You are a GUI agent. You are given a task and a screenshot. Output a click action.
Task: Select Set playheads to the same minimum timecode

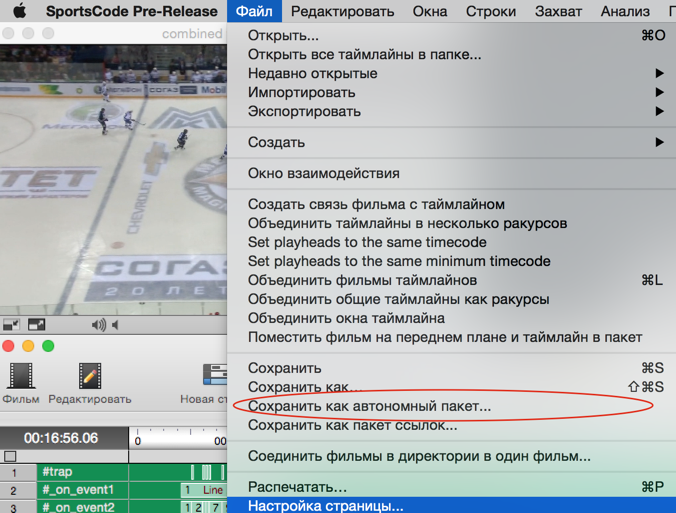[451, 261]
